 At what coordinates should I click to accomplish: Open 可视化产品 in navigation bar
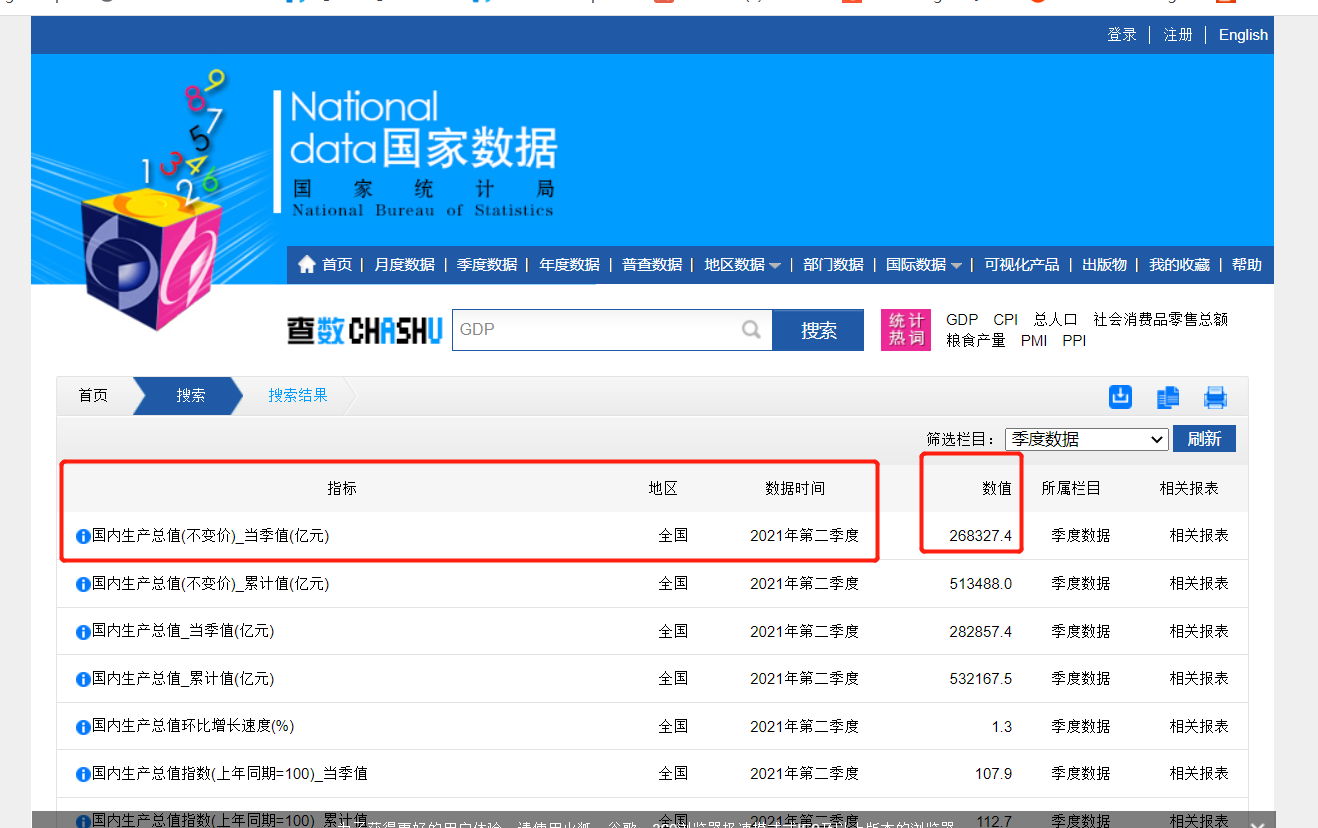pos(1021,265)
